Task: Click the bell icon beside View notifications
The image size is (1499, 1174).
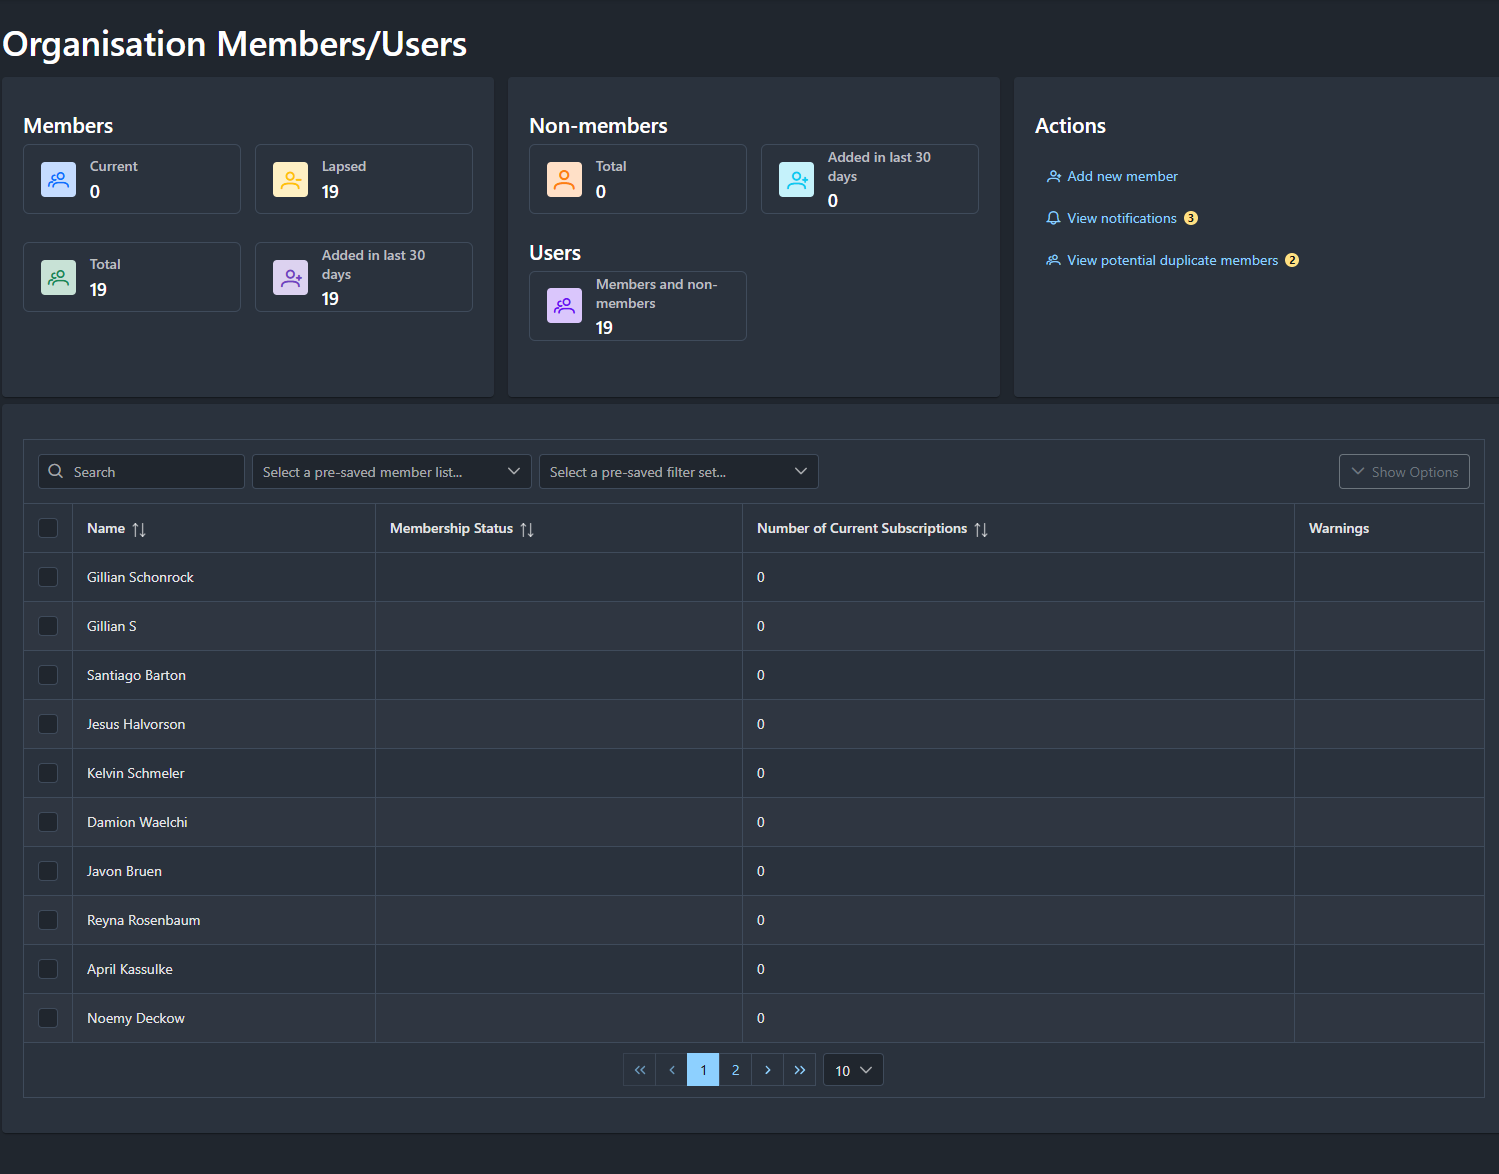Action: point(1053,218)
